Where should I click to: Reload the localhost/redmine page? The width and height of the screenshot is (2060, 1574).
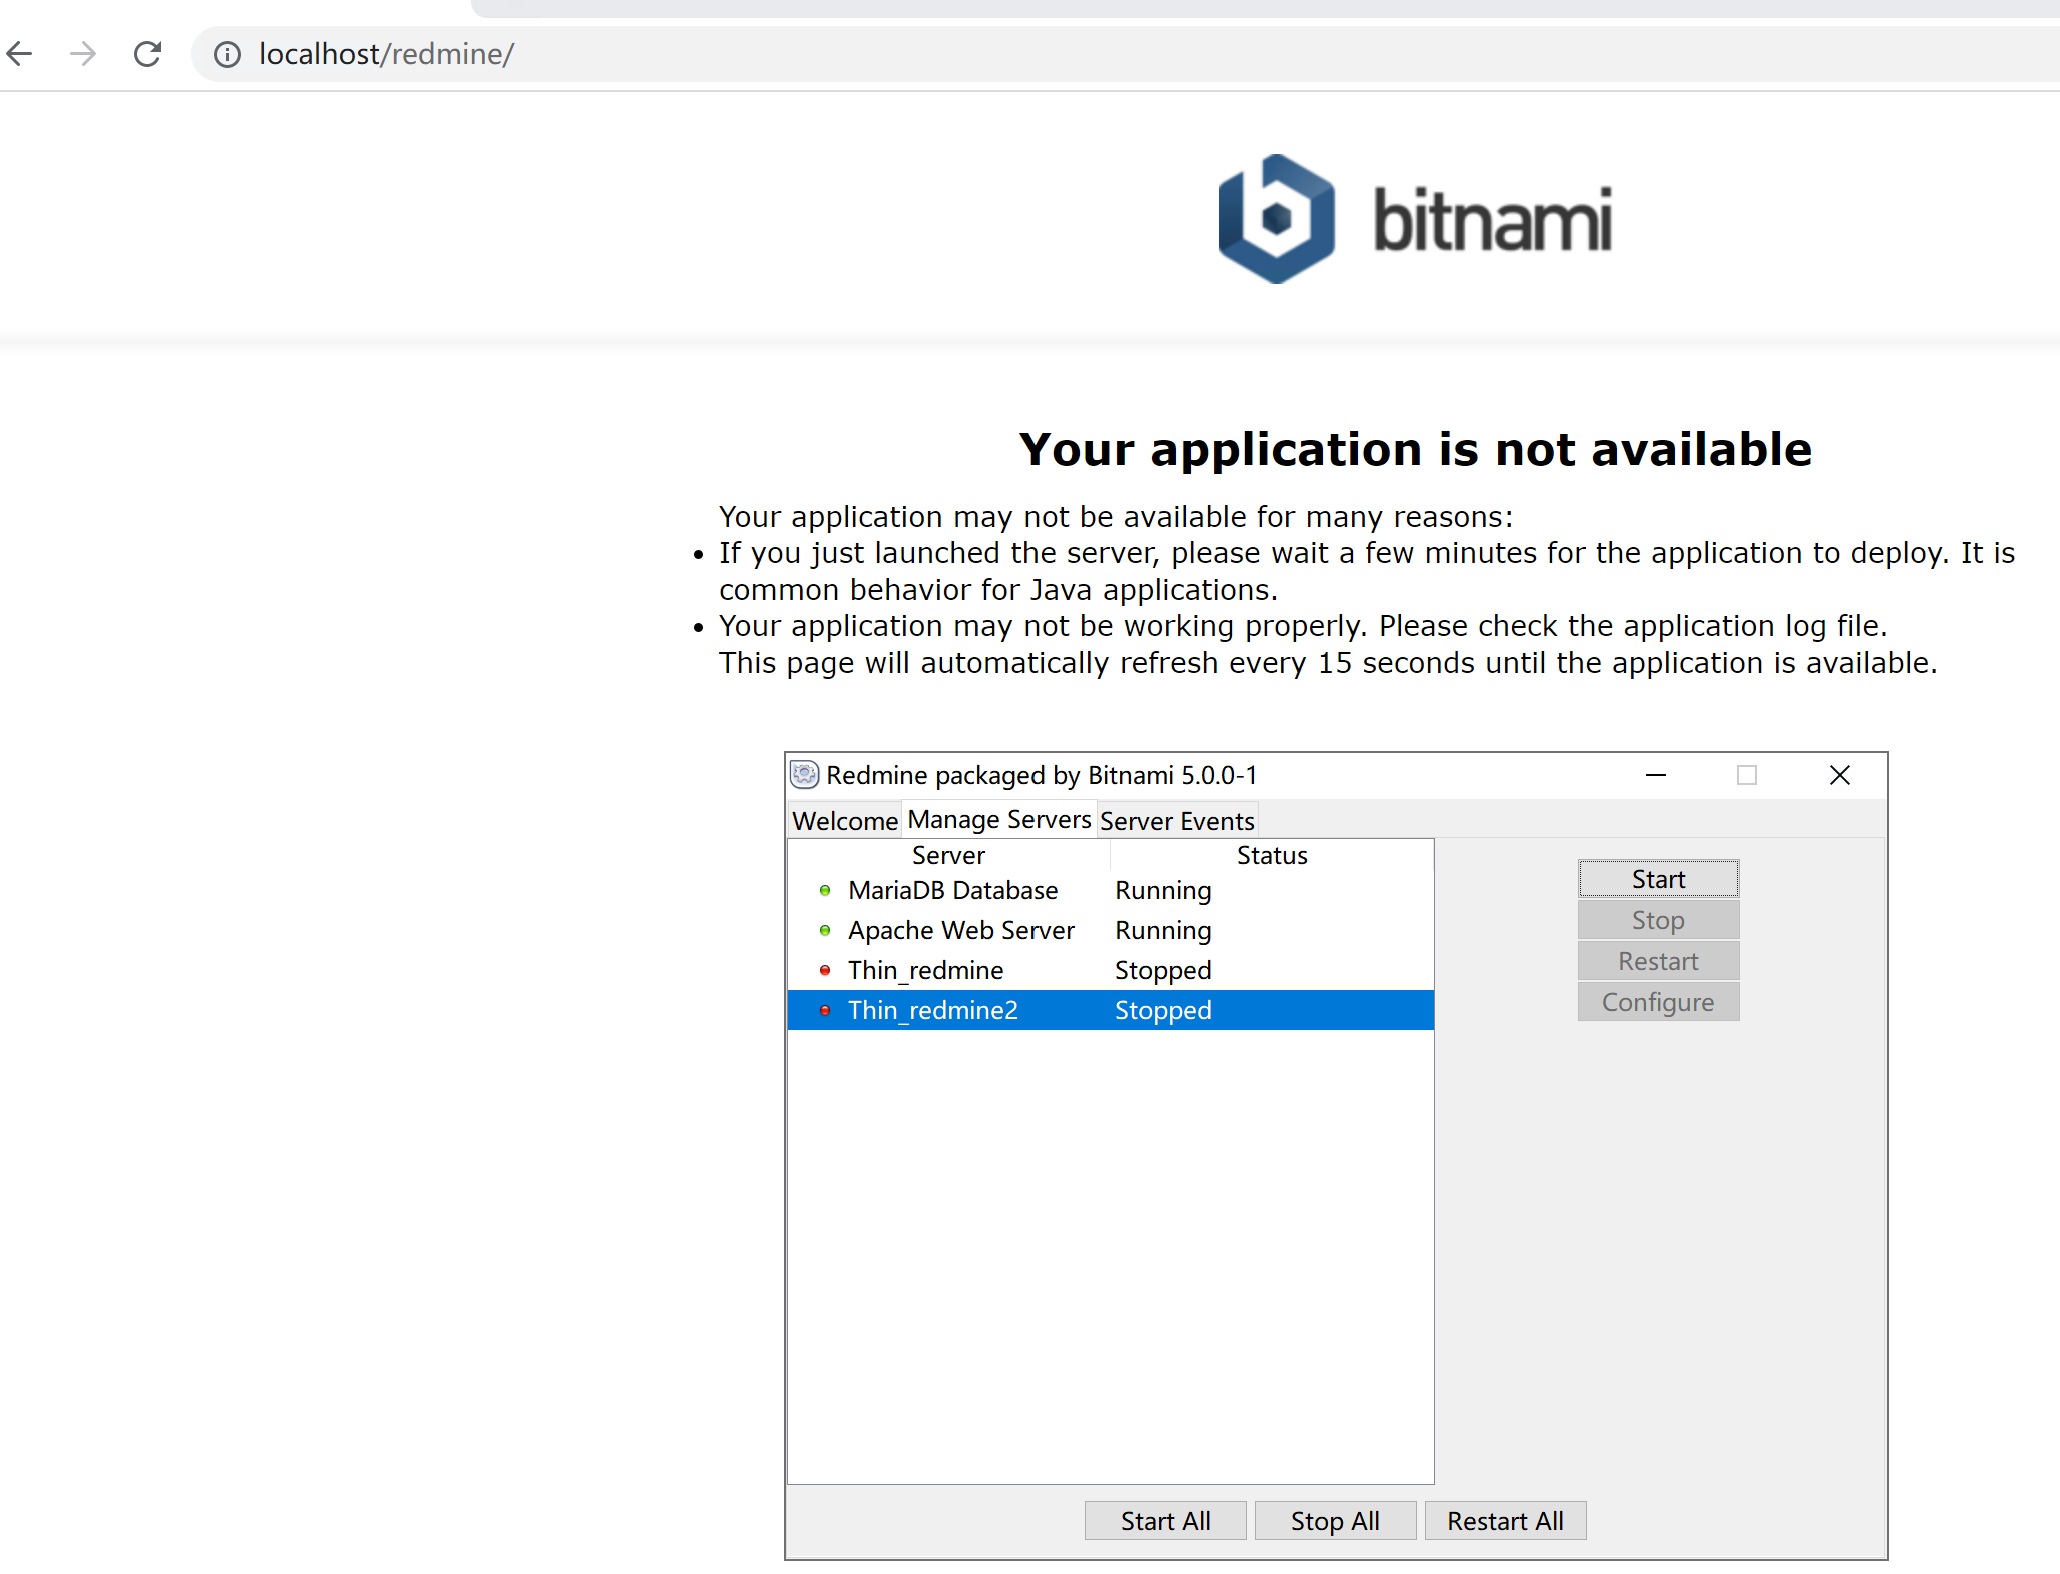tap(147, 53)
